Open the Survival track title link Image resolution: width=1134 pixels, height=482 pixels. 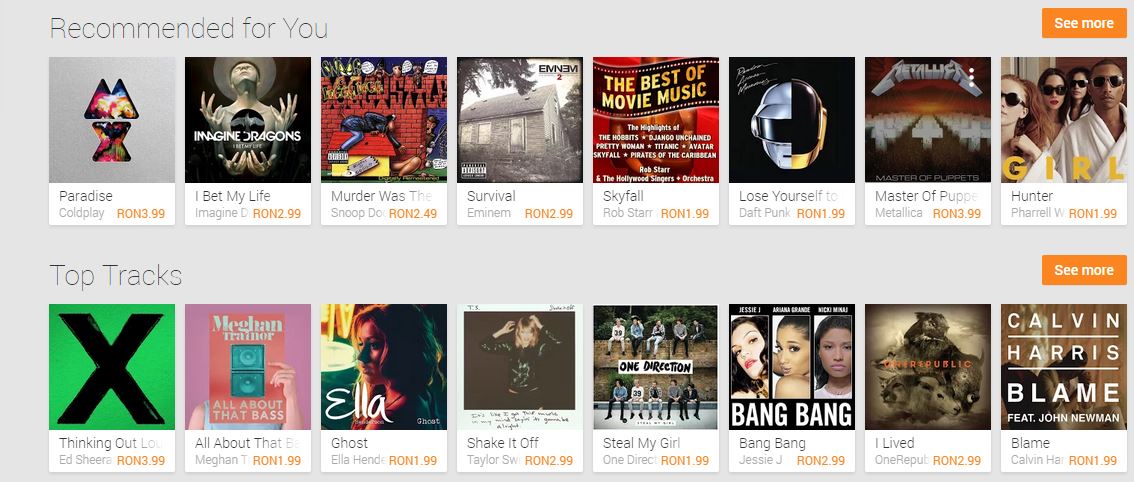(x=491, y=196)
